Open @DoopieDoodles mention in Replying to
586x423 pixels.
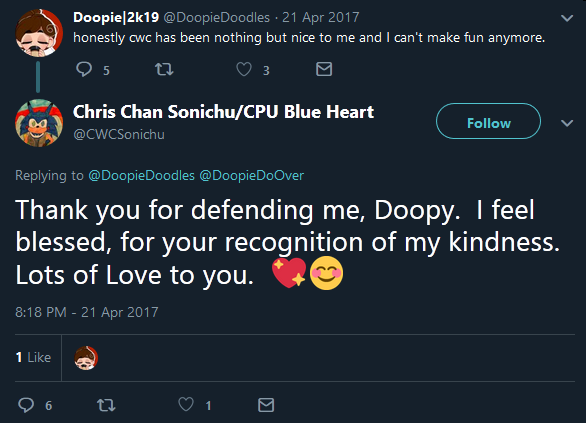(x=141, y=175)
